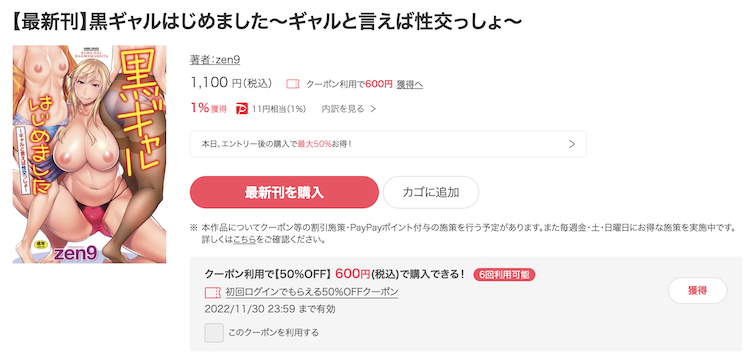750x360 pixels.
Task: Buy with the 最新刊を購入 button
Action: pyautogui.click(x=284, y=192)
